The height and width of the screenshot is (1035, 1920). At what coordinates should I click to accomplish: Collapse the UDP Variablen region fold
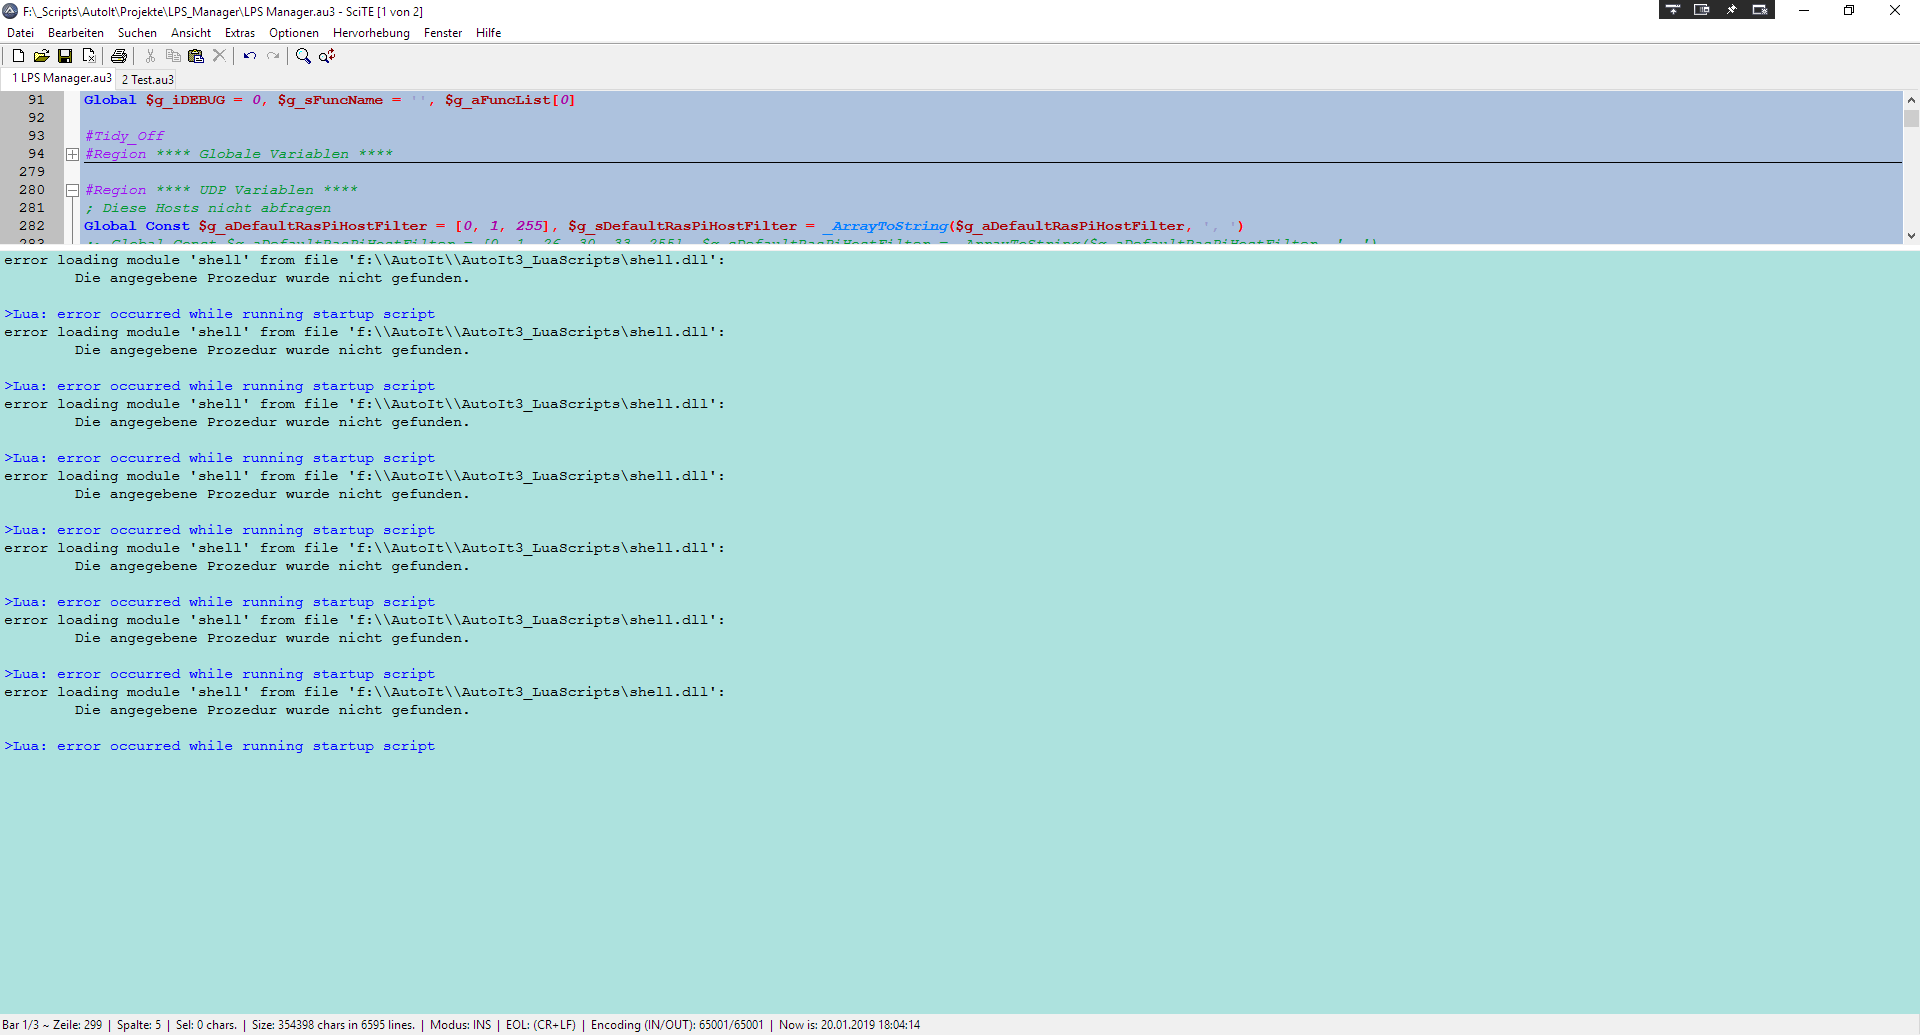72,190
